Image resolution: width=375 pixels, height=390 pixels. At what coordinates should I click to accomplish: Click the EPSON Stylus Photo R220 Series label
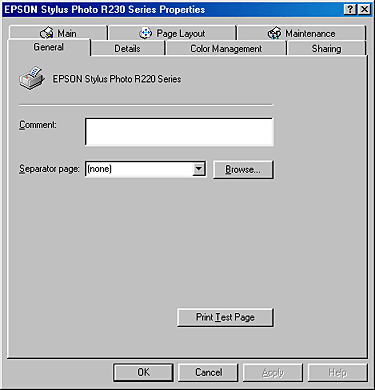tap(117, 79)
